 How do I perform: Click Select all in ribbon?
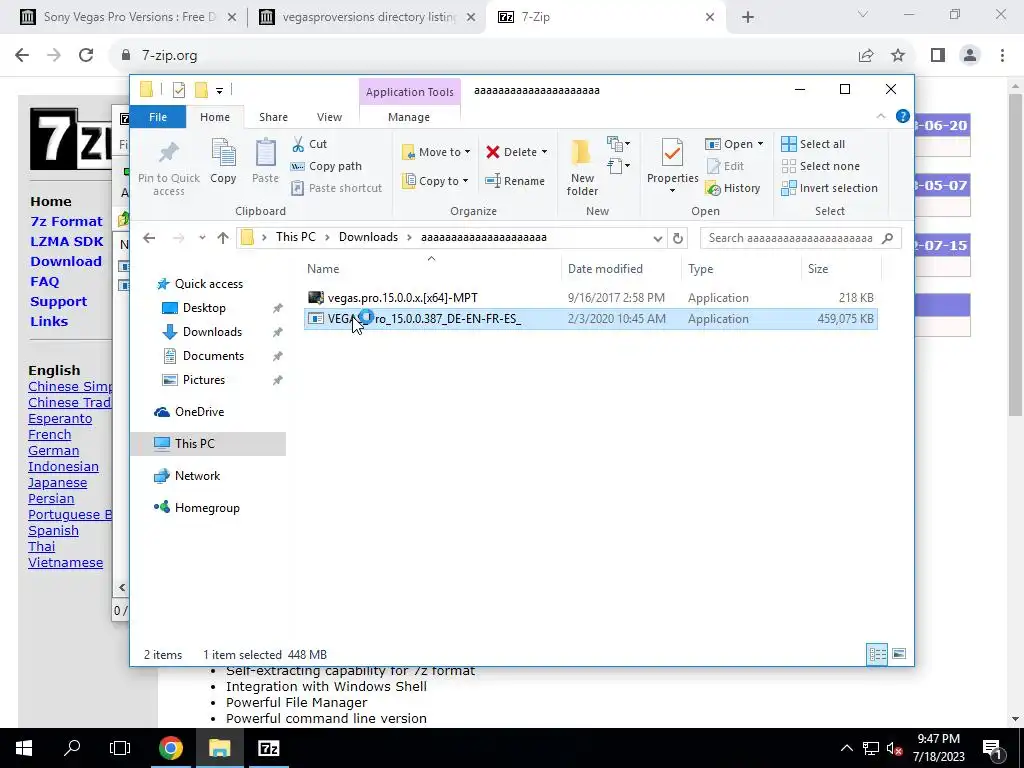(x=813, y=144)
